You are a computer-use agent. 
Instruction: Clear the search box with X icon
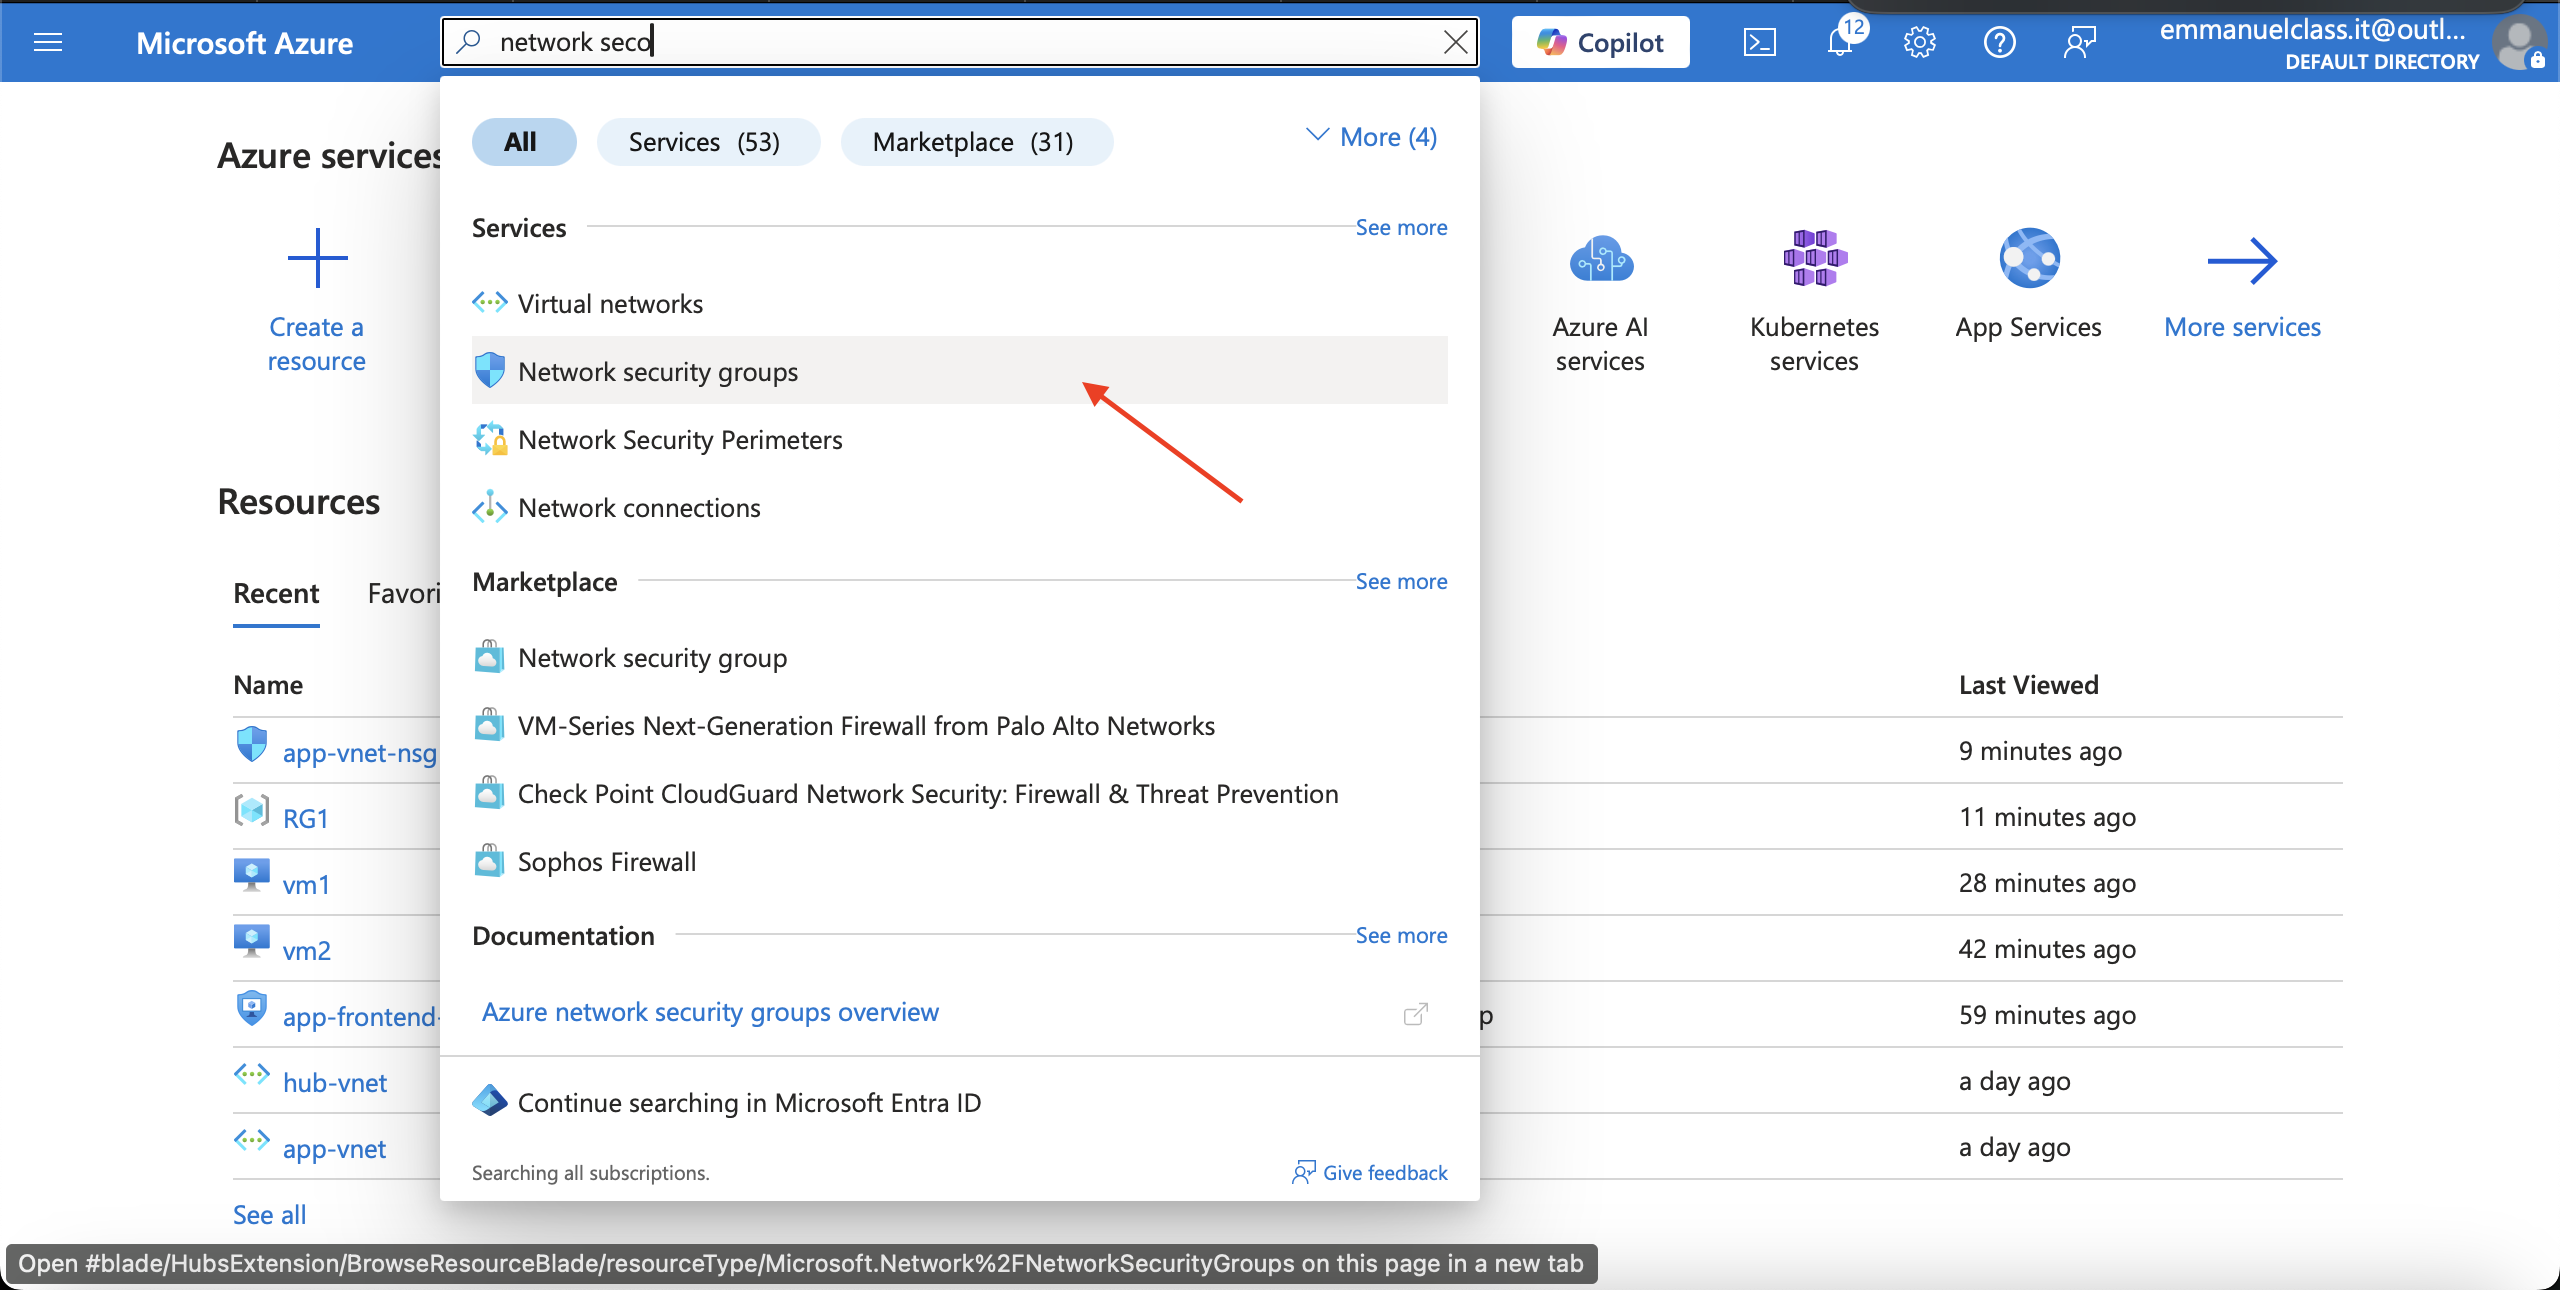tap(1455, 42)
